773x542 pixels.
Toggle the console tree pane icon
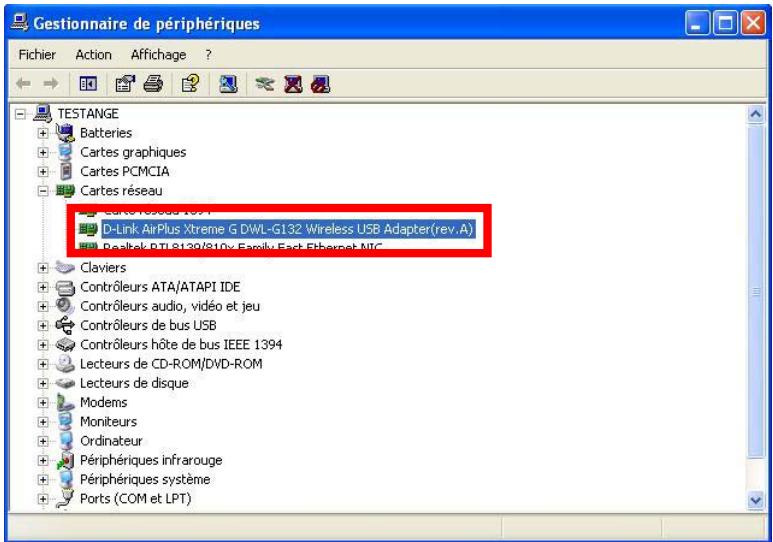pyautogui.click(x=88, y=84)
